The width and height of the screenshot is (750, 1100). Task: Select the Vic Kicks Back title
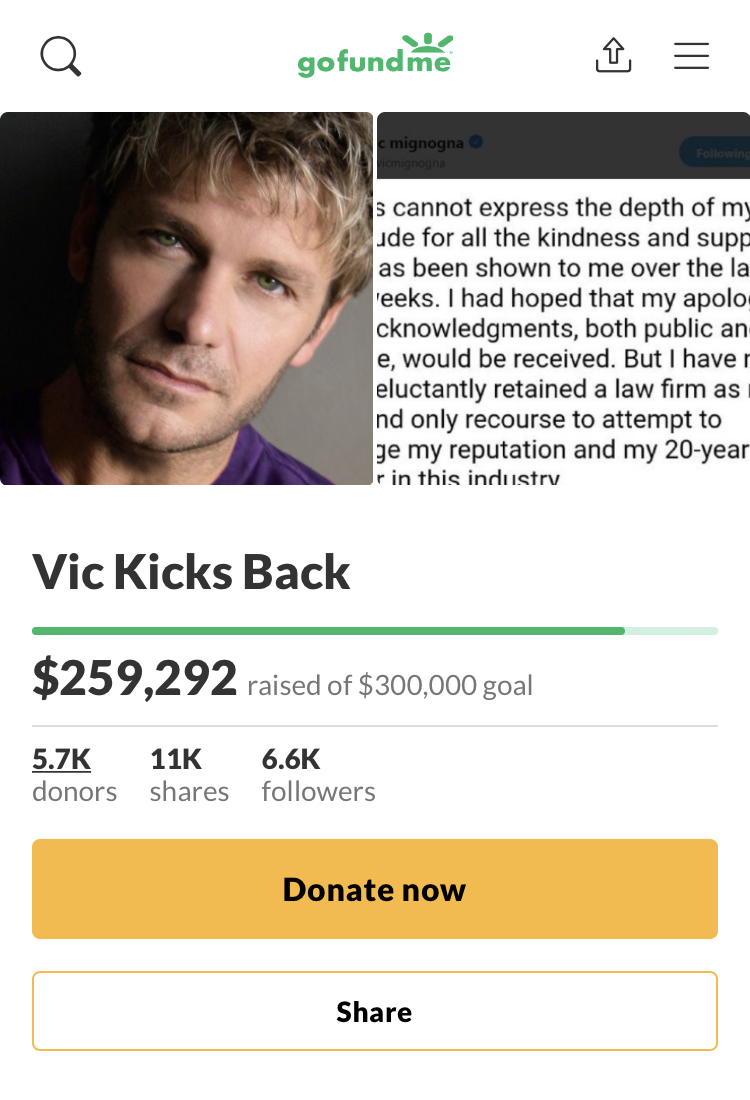point(191,572)
